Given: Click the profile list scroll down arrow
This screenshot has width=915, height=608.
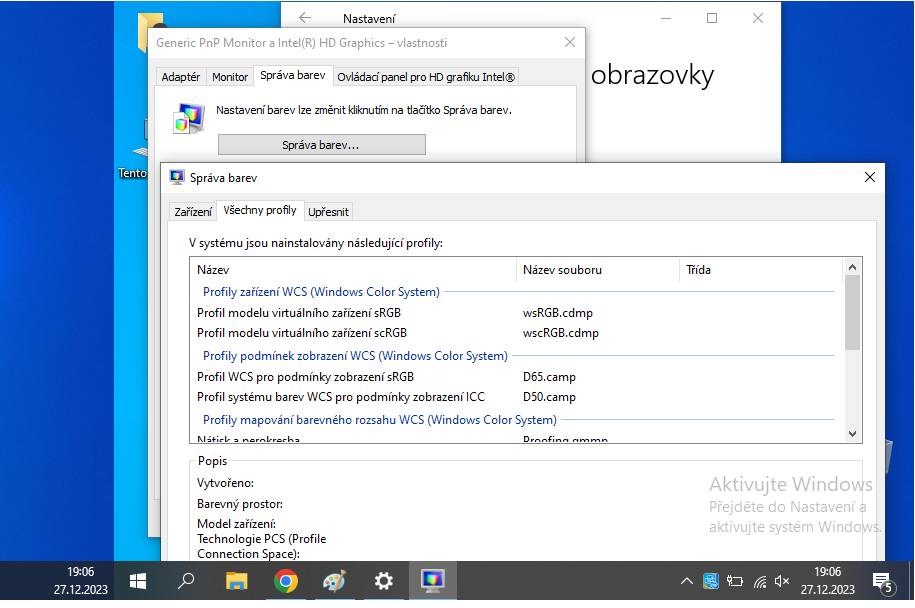Looking at the screenshot, I should 852,434.
